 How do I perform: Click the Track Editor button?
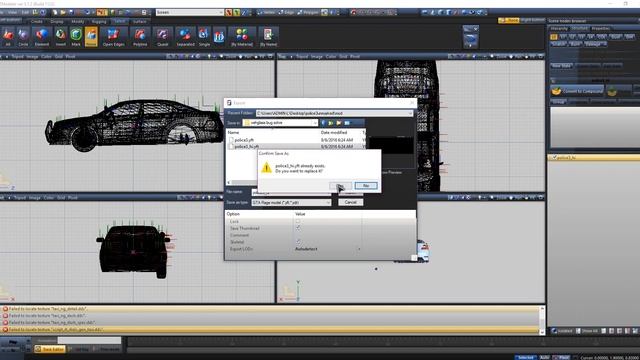[x=49, y=349]
